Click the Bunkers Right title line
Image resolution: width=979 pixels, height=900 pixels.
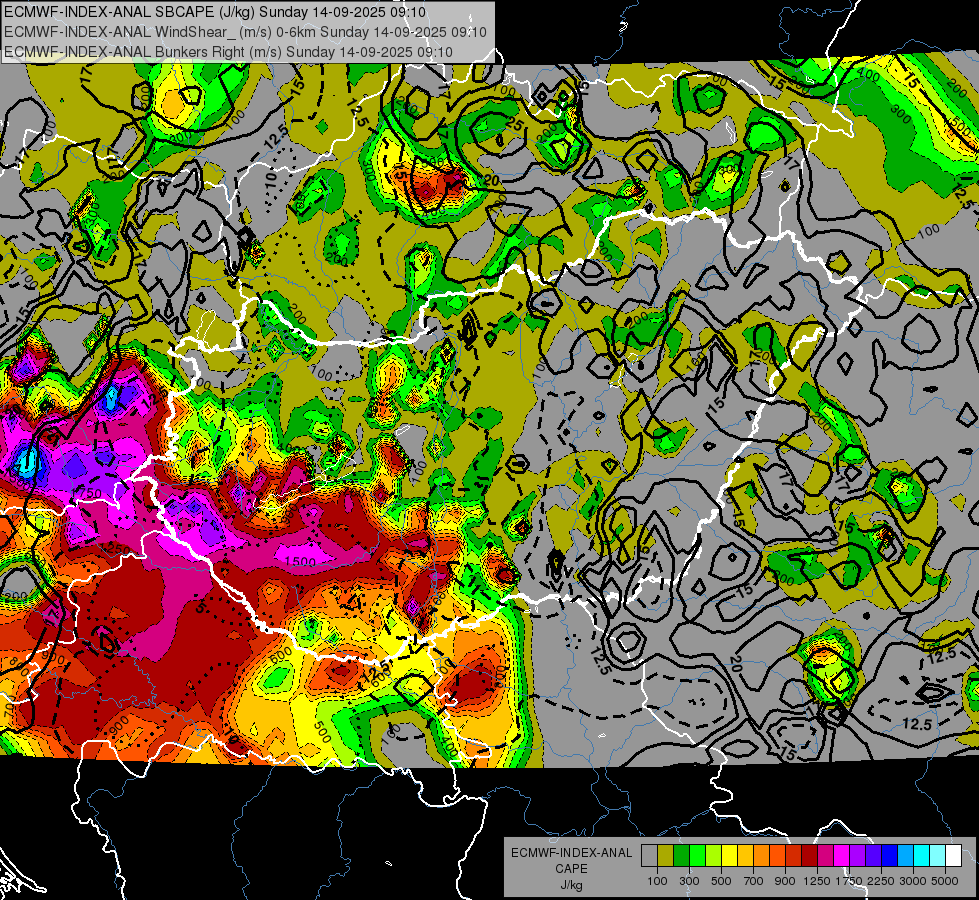pos(228,52)
